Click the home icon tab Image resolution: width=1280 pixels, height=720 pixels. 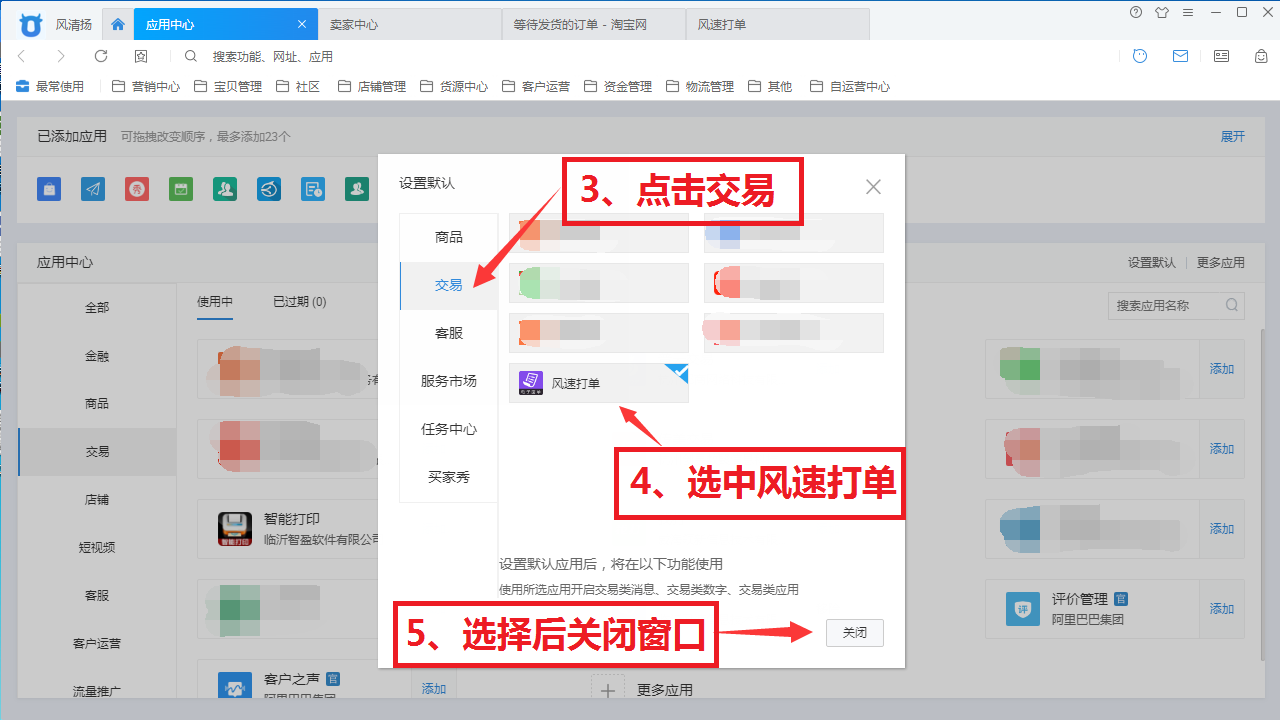click(x=118, y=24)
